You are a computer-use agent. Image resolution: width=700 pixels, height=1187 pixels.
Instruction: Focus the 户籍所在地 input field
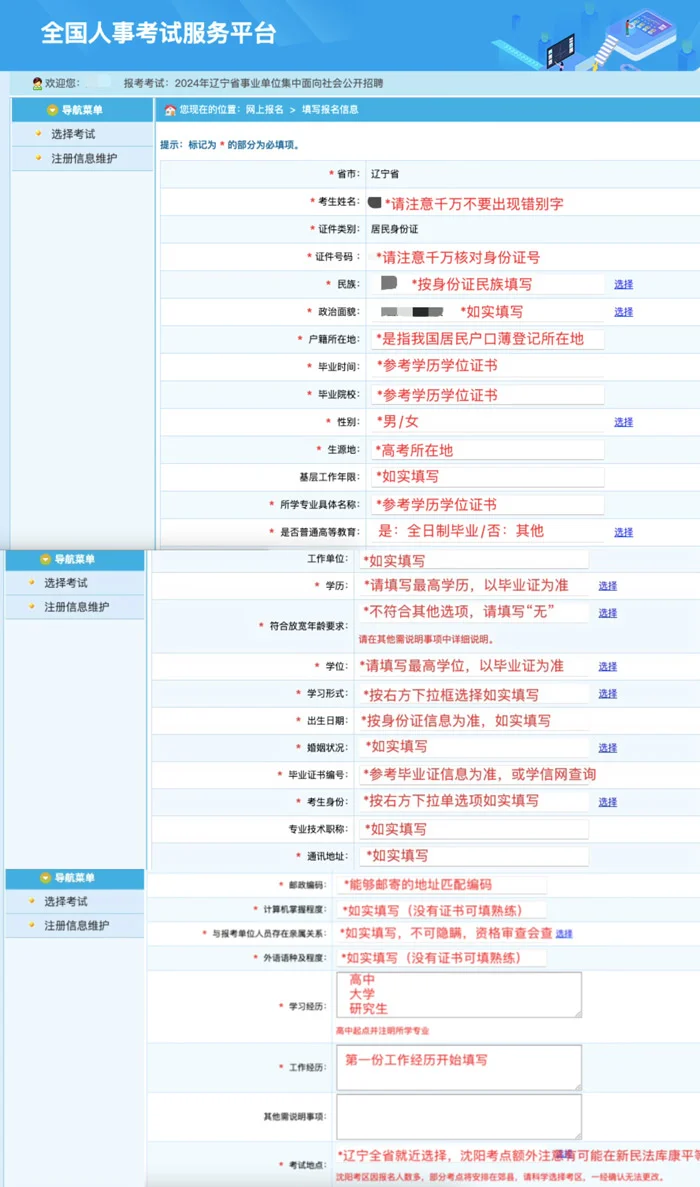coord(487,339)
